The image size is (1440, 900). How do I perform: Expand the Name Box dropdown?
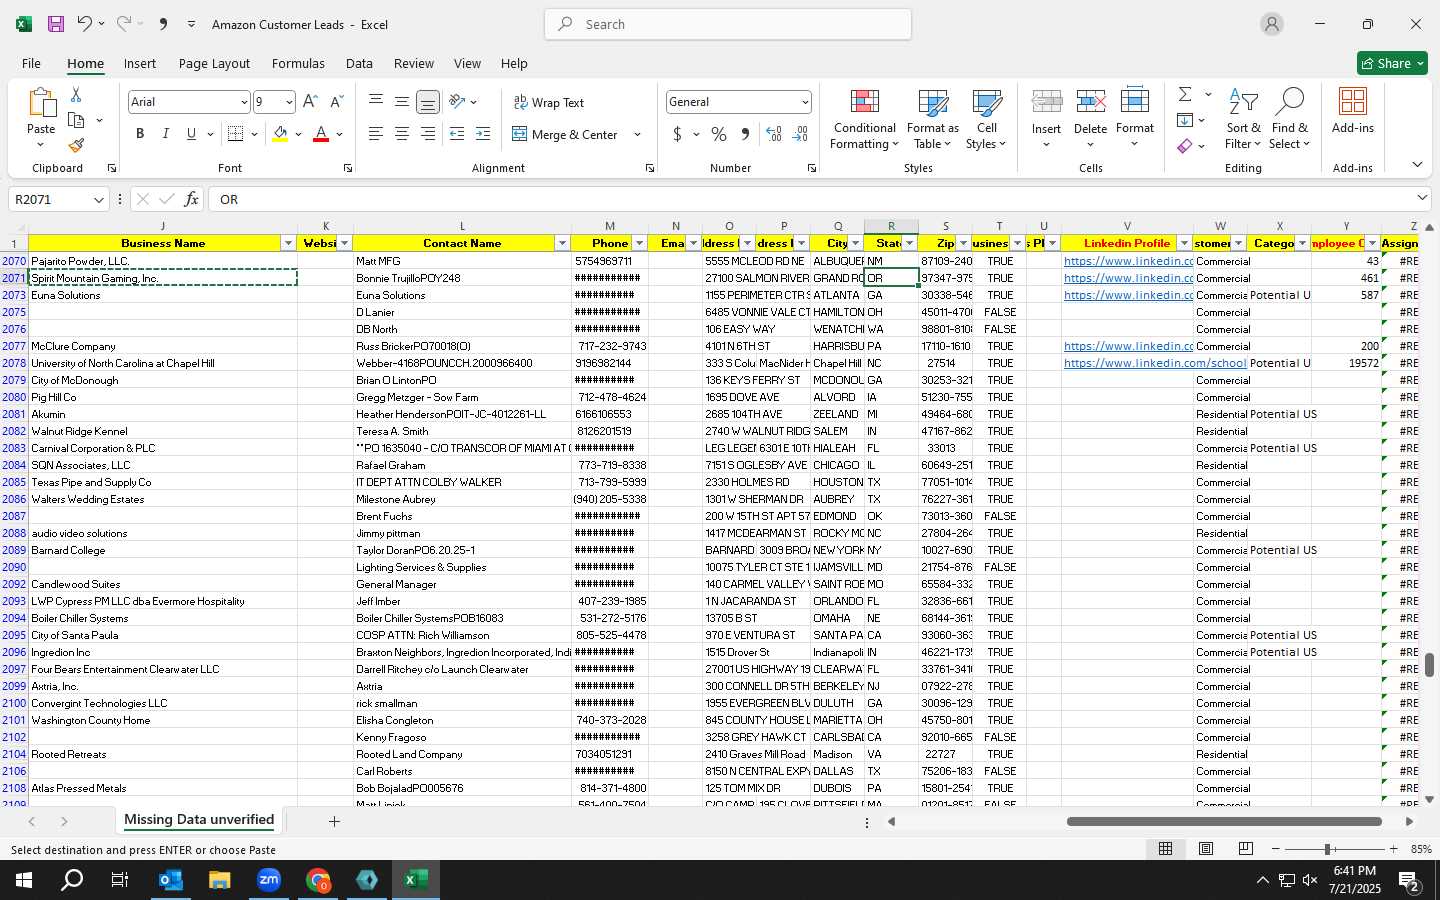click(98, 199)
